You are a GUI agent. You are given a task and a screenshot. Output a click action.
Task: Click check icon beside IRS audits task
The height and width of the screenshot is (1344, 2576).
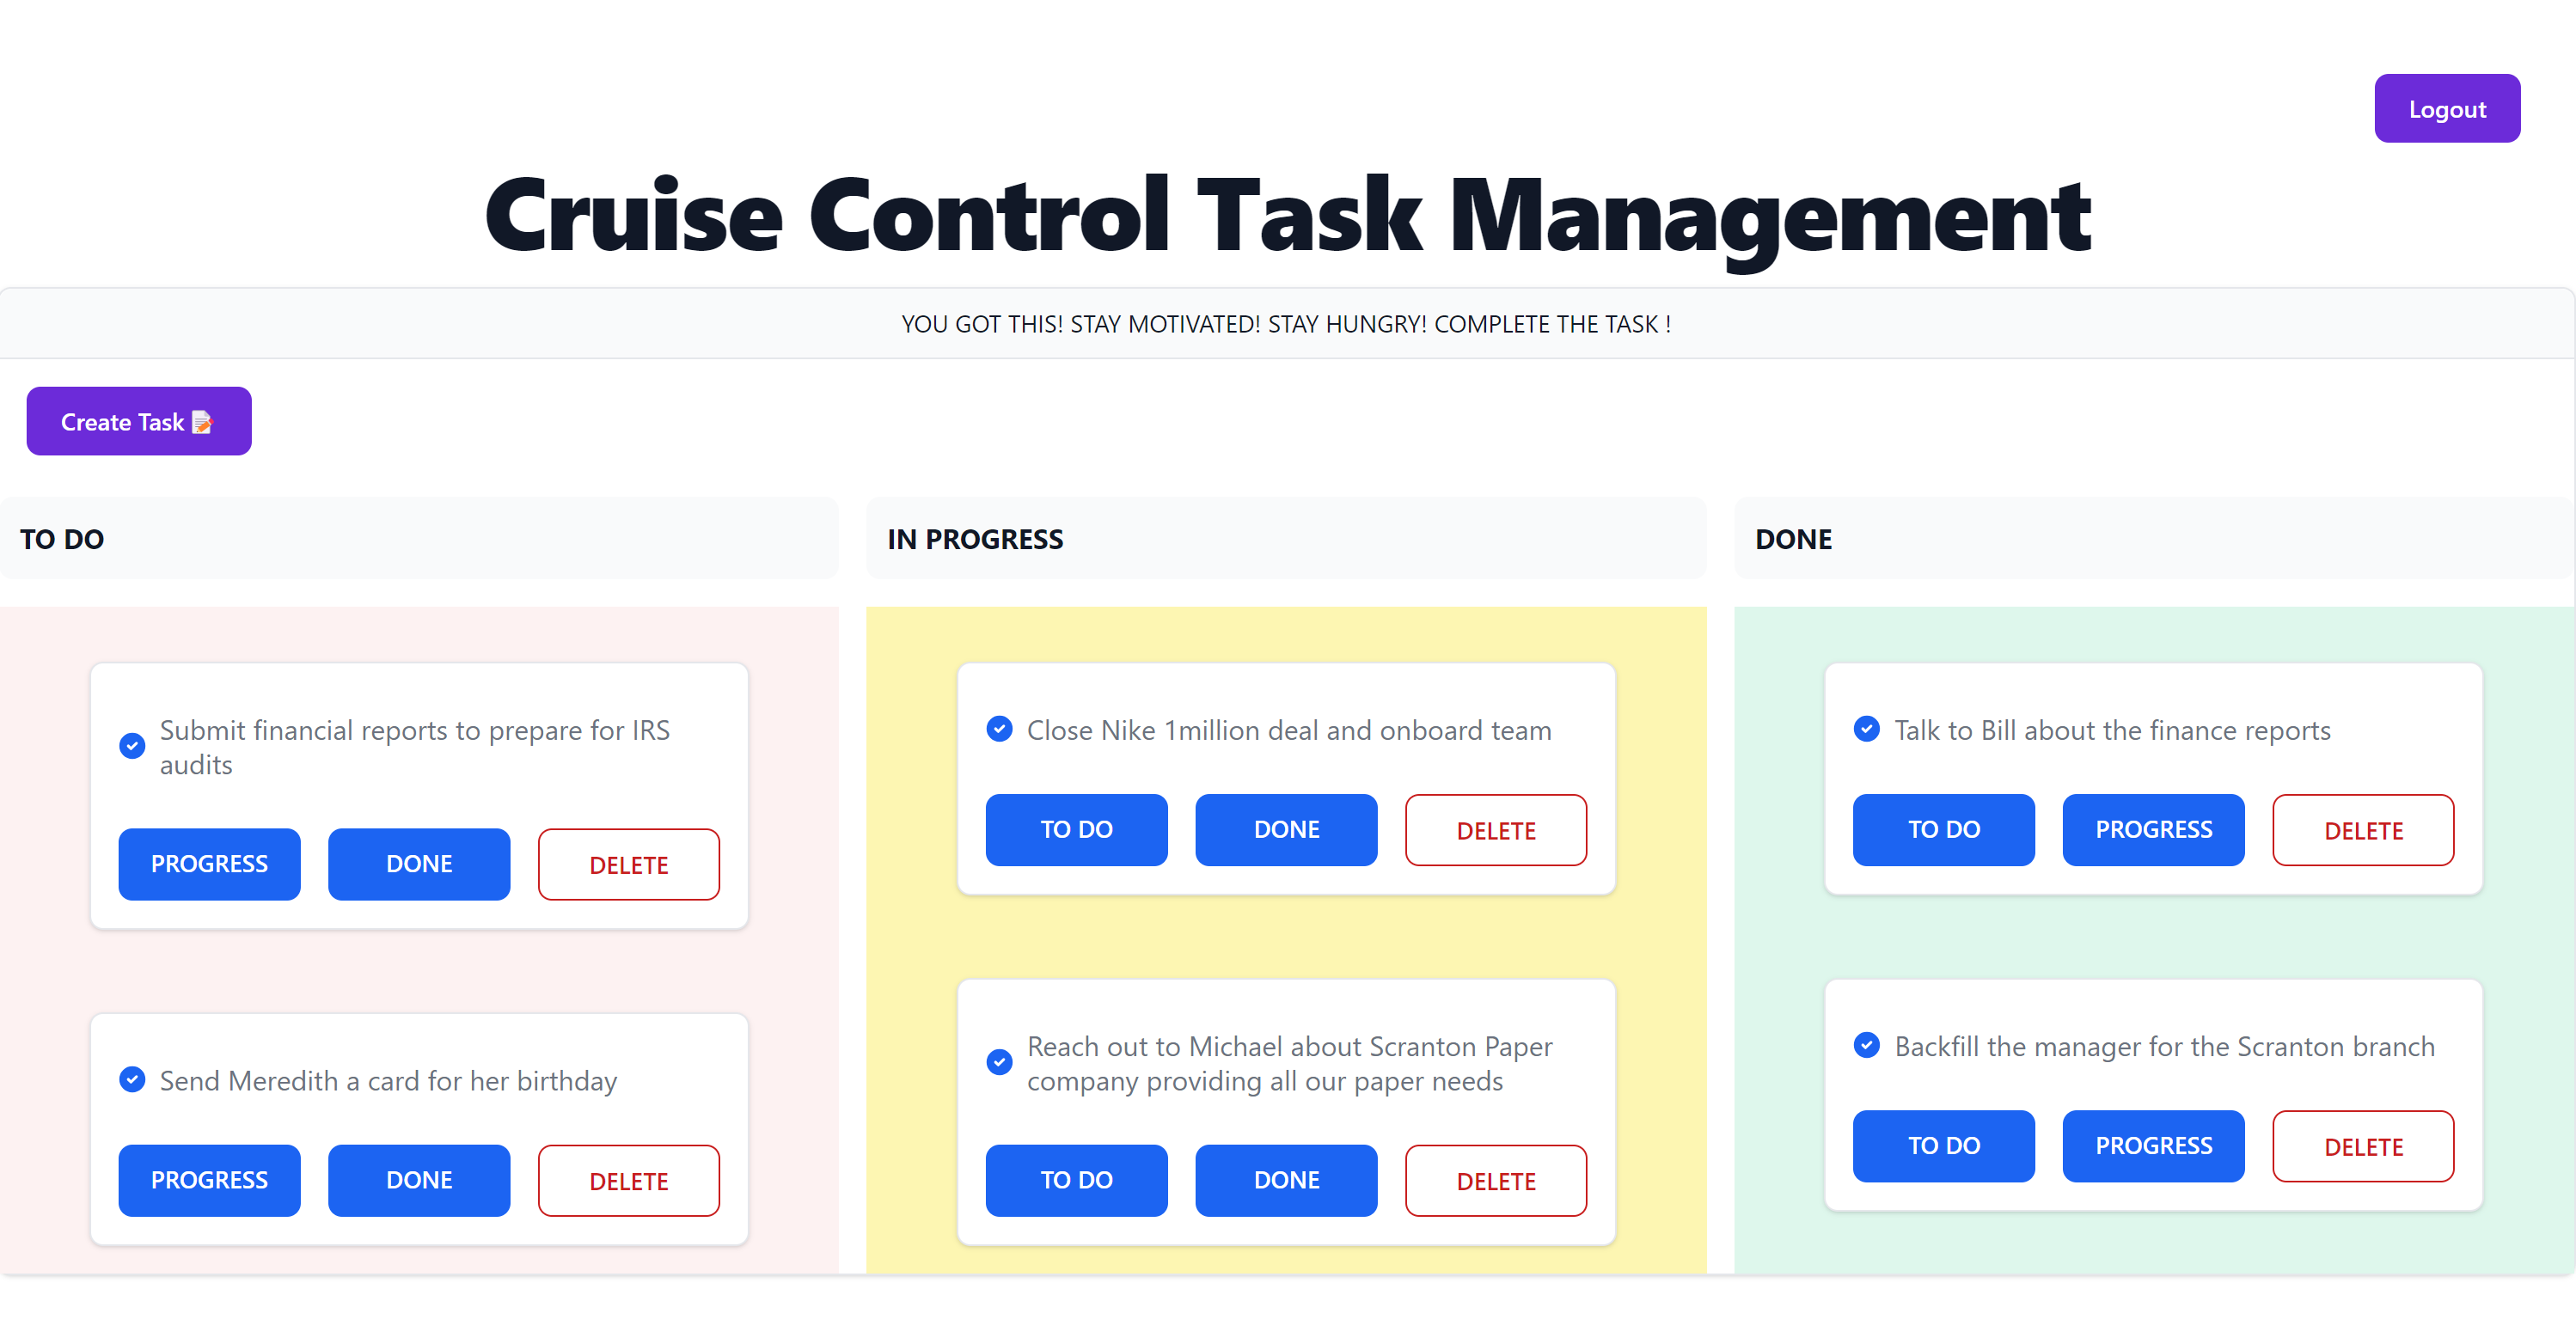132,746
